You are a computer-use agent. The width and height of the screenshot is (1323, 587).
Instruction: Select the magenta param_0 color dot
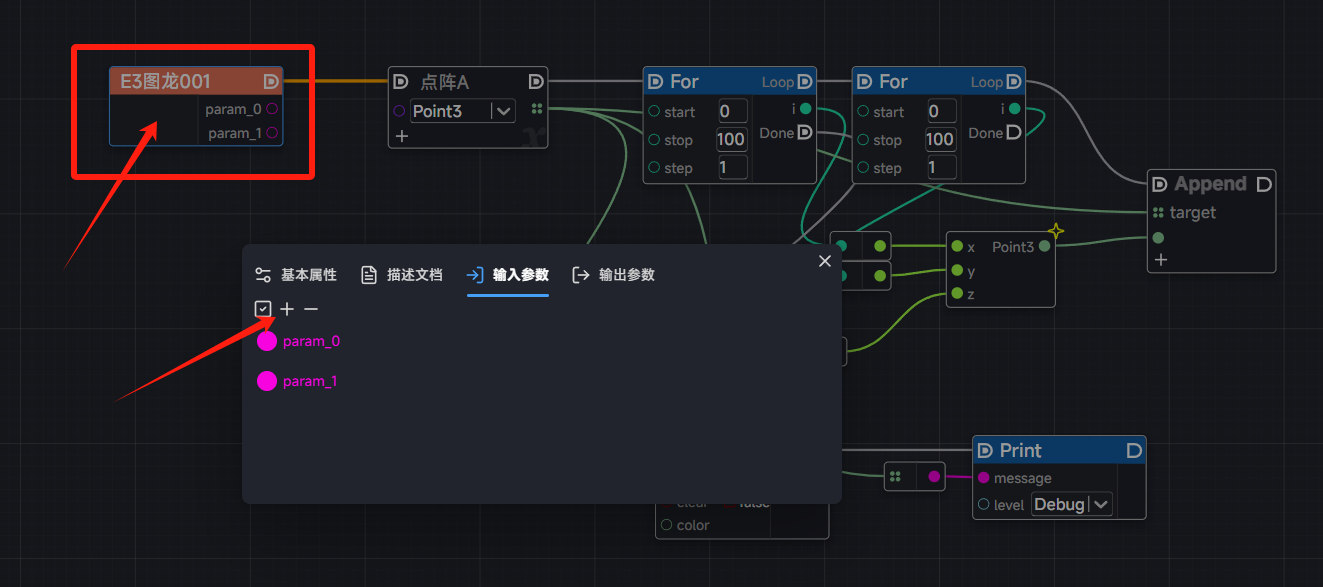(x=267, y=342)
